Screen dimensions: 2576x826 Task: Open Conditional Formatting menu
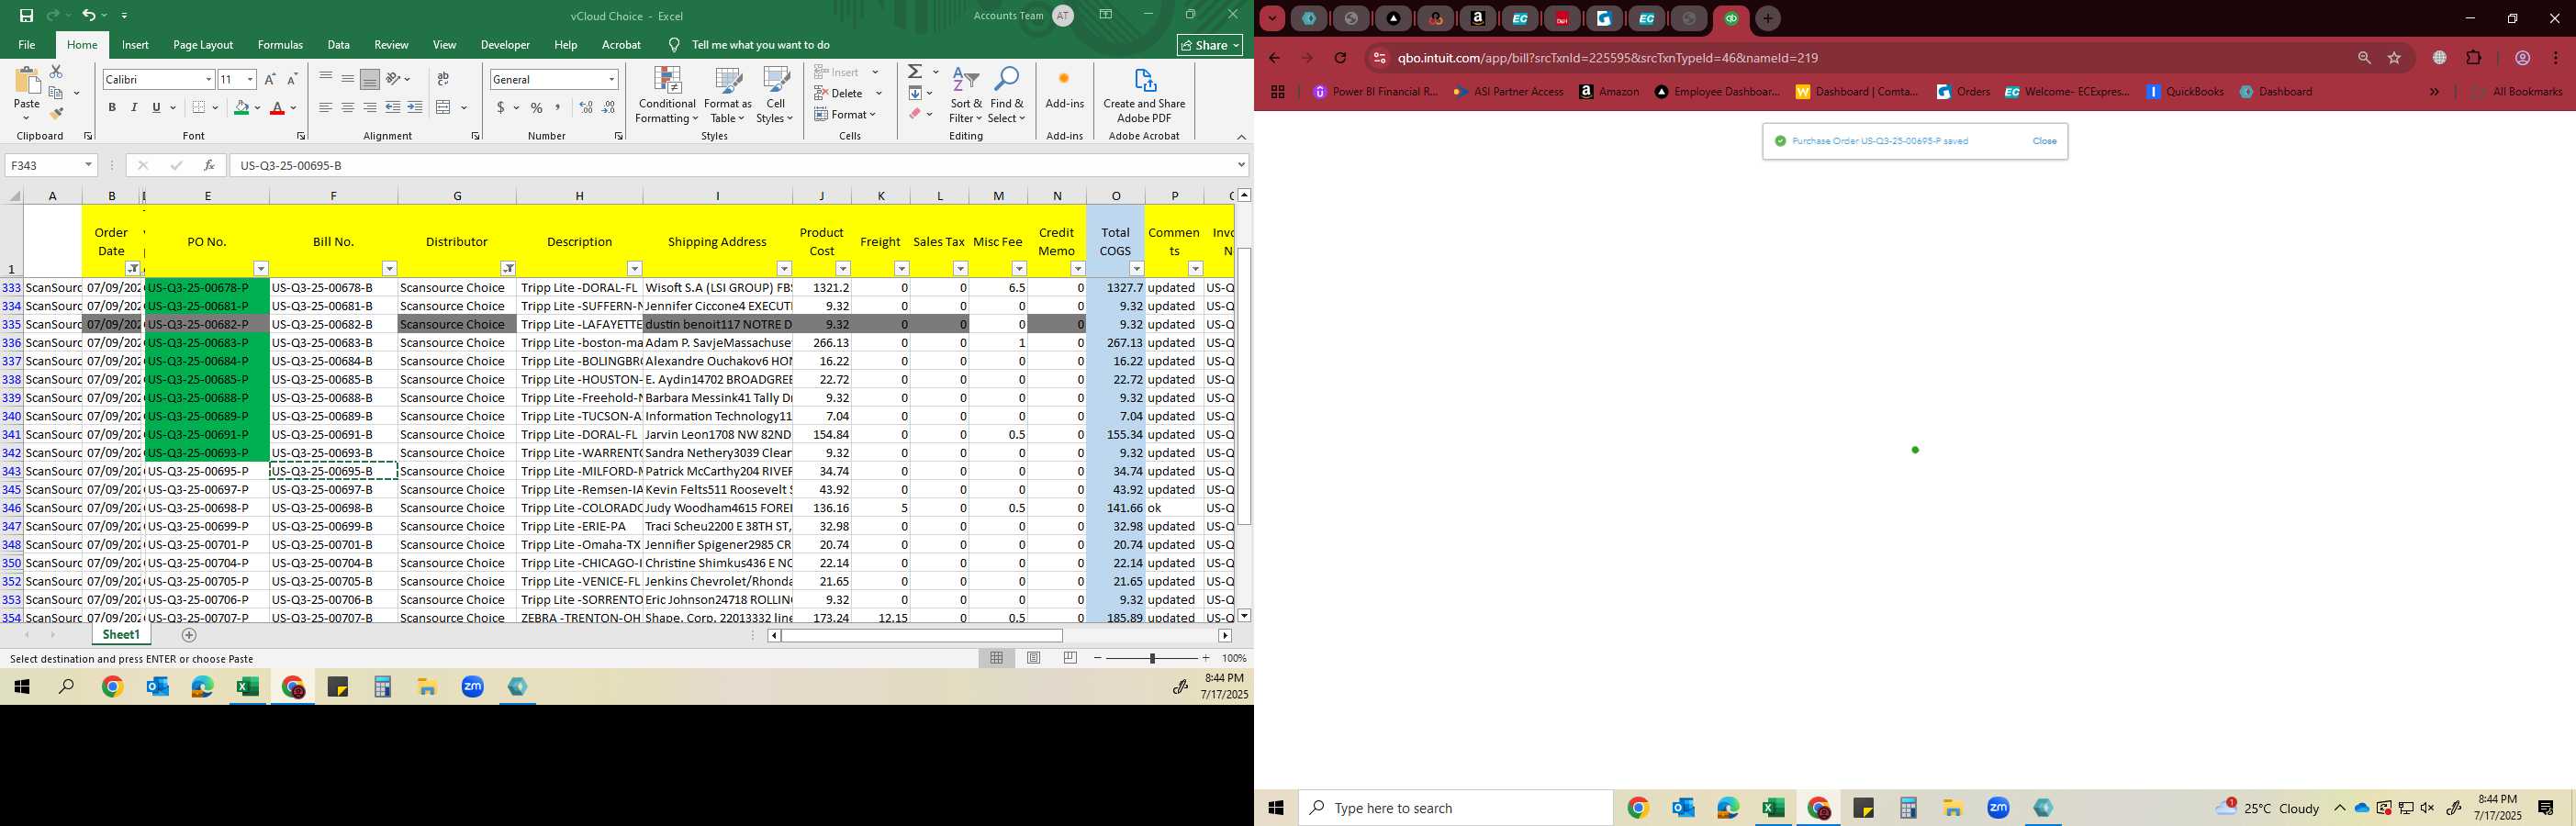coord(667,95)
